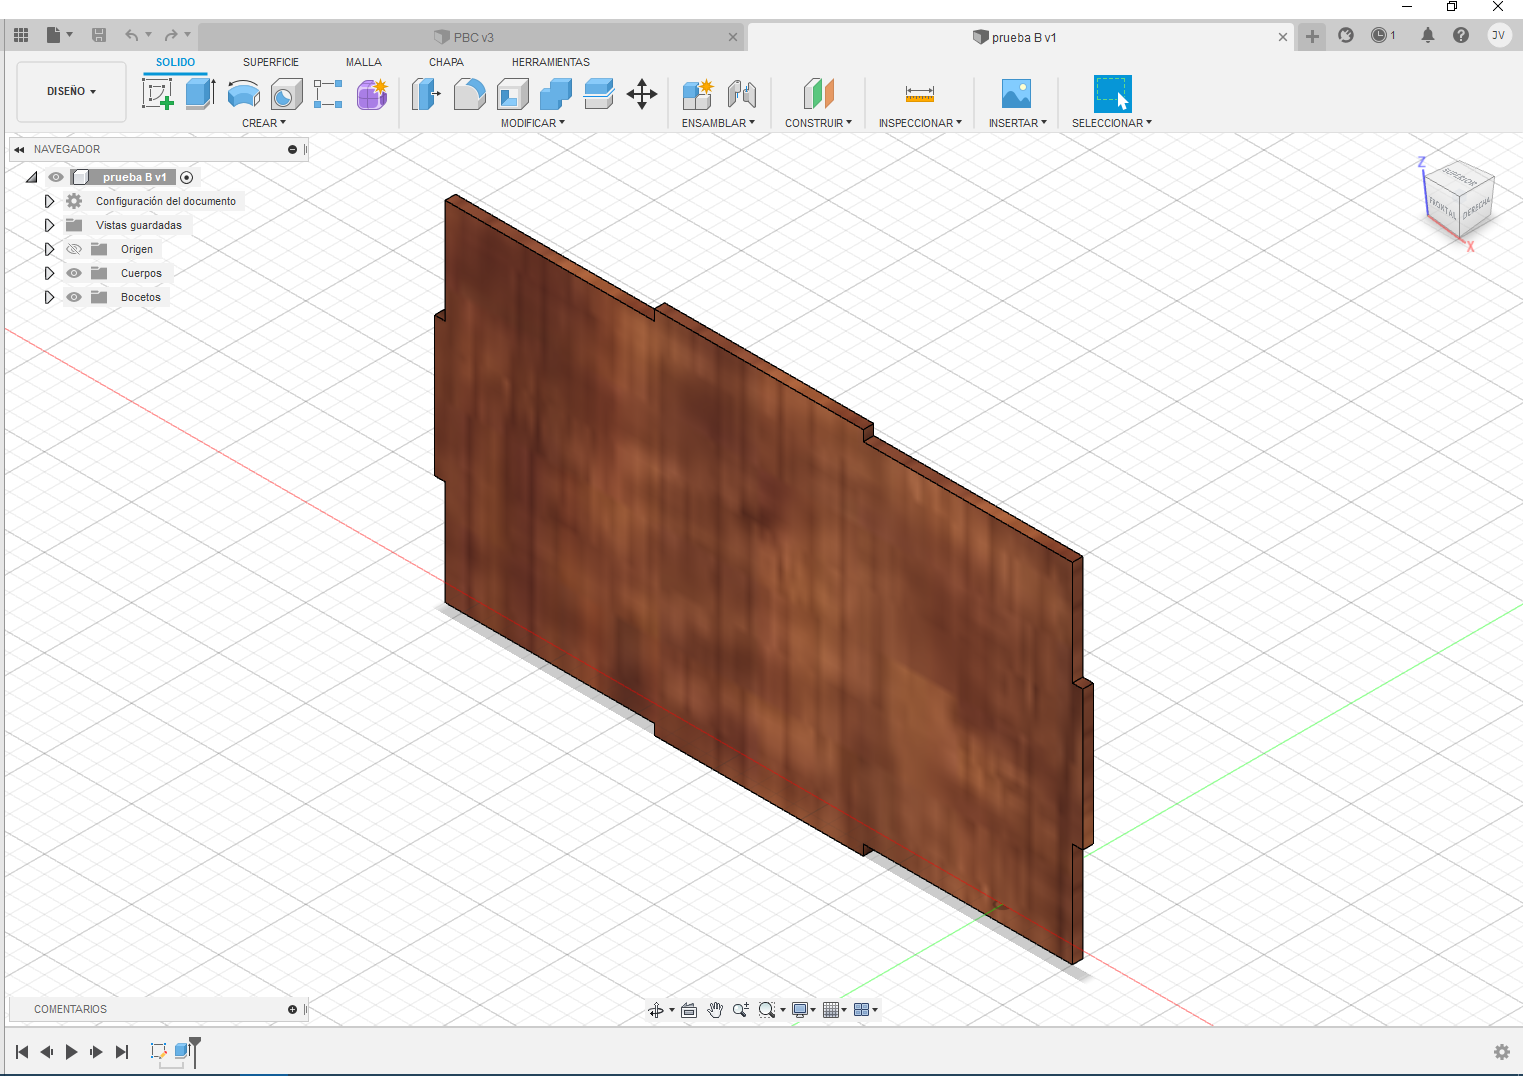Viewport: 1523px width, 1076px height.
Task: Open the notifications bell icon
Action: 1428,35
